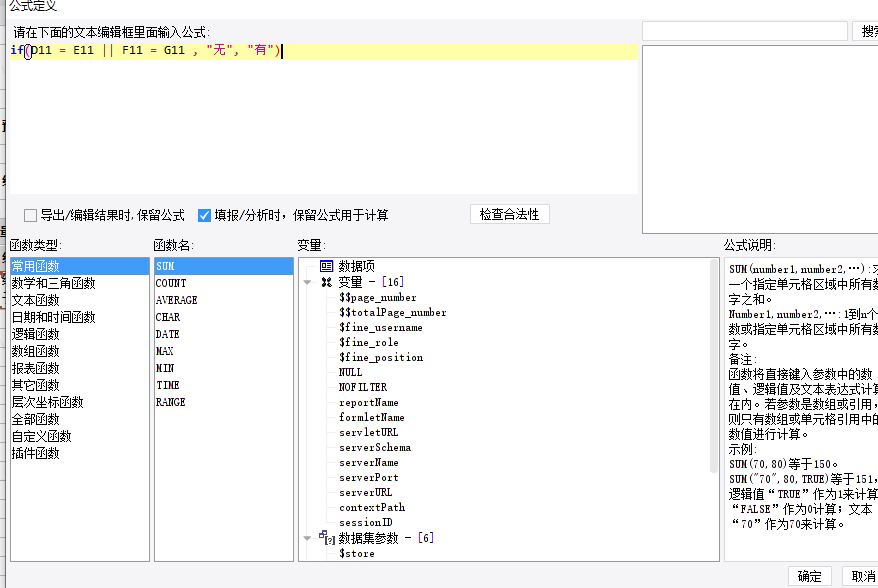Select 逻辑函数 in function type list
The width and height of the screenshot is (878, 588).
click(36, 334)
